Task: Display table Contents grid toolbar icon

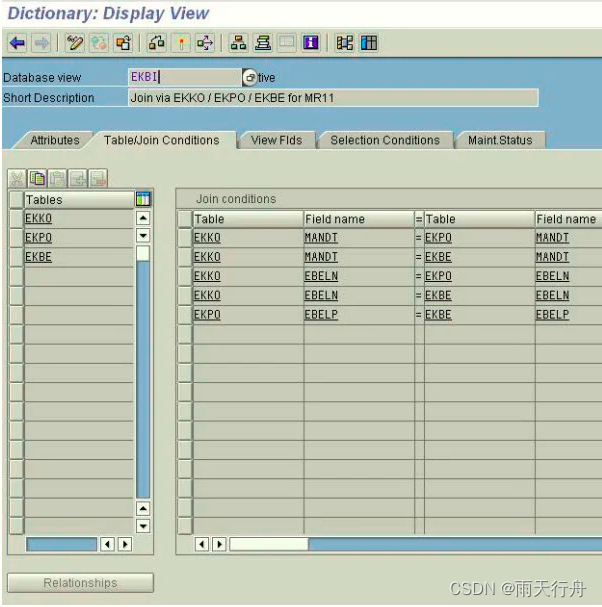Action: pyautogui.click(x=369, y=43)
